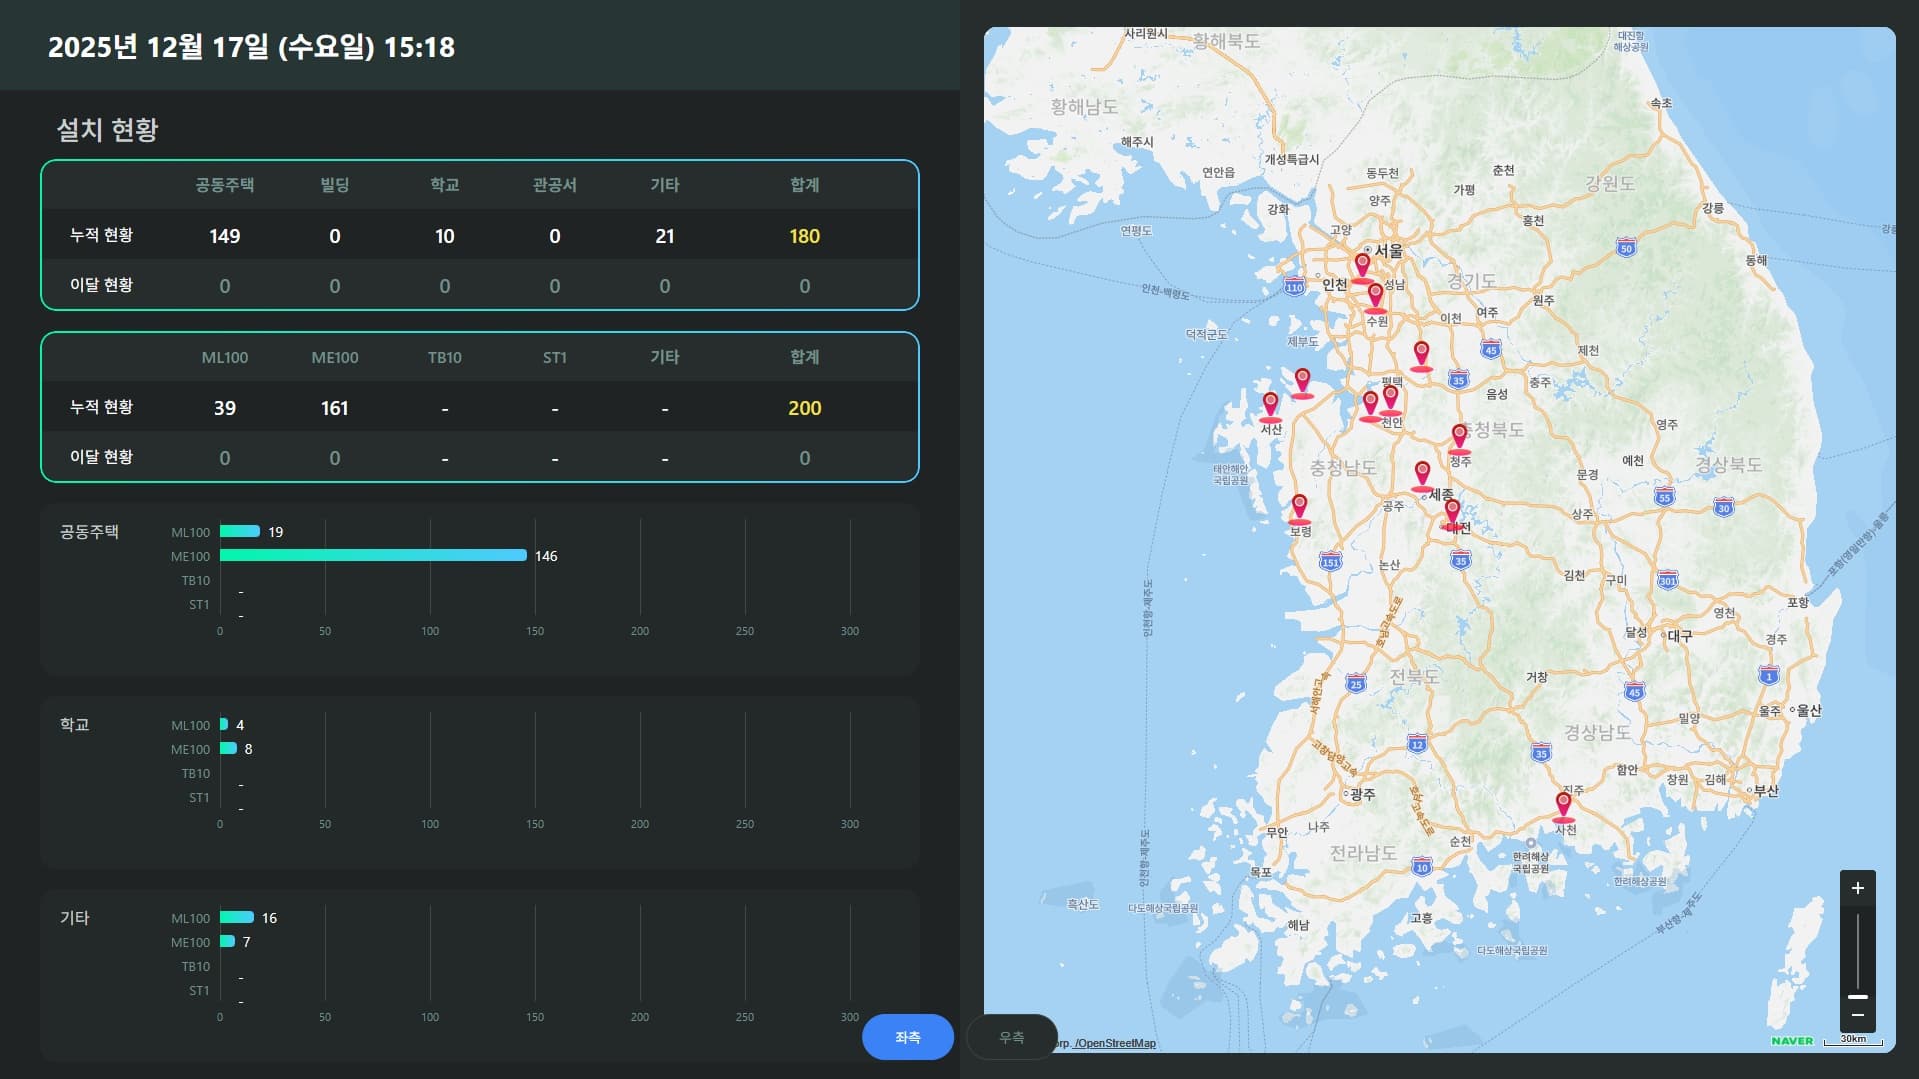Click the map zoom slider handle
The image size is (1919, 1079).
click(x=1857, y=996)
